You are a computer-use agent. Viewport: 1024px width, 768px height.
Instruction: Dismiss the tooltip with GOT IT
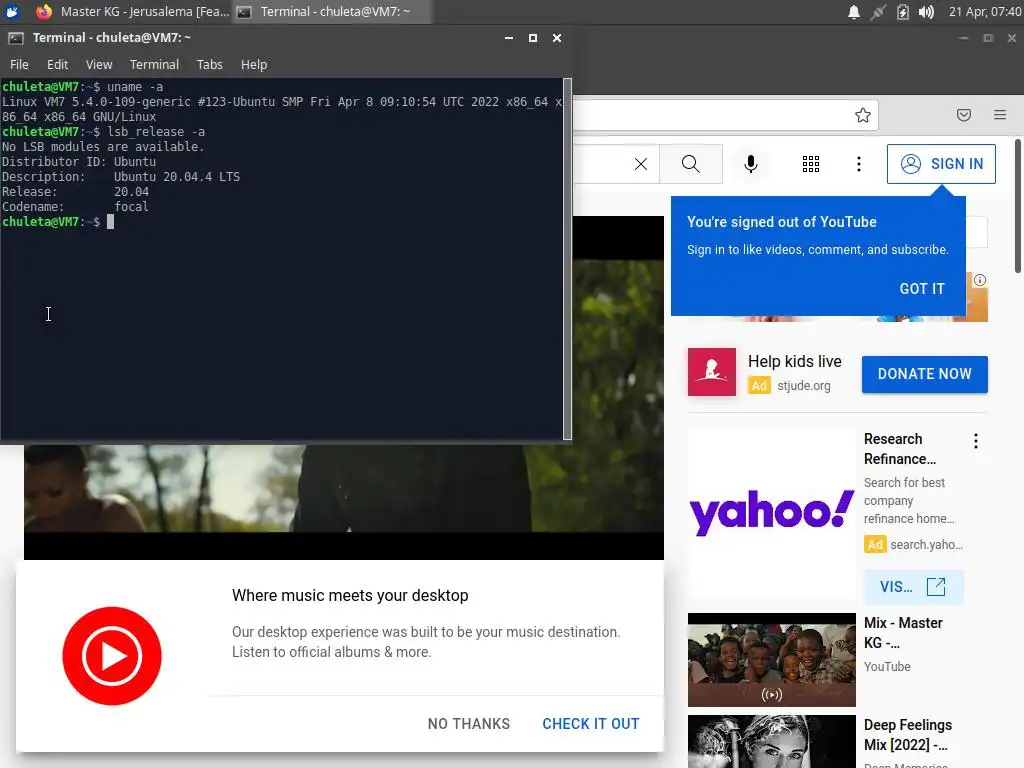coord(921,289)
